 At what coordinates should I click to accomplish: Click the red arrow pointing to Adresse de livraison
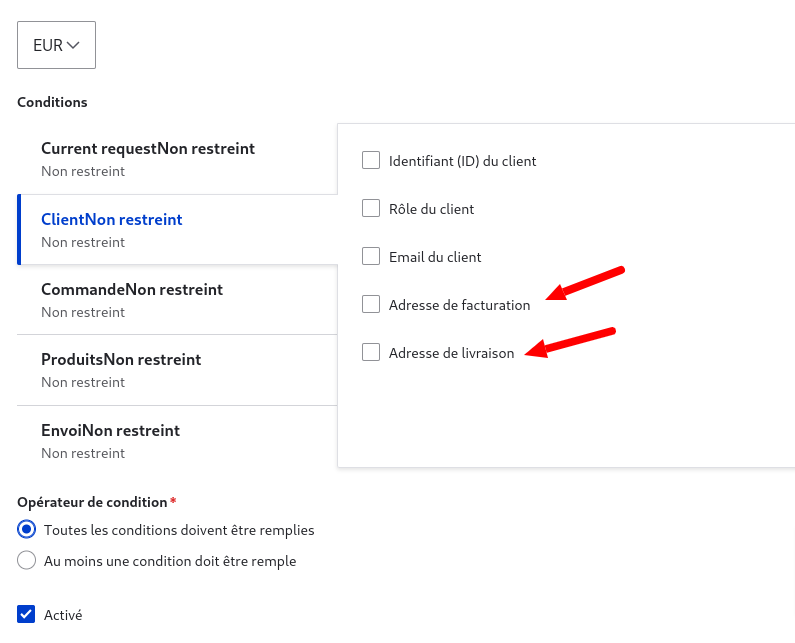click(570, 341)
